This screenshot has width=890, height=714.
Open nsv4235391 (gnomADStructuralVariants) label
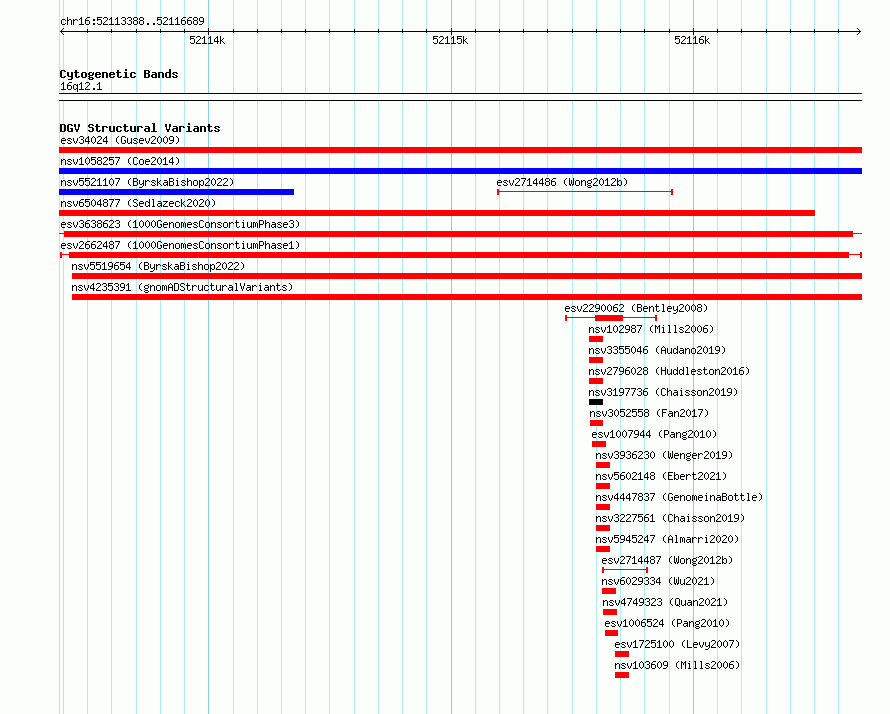182,287
